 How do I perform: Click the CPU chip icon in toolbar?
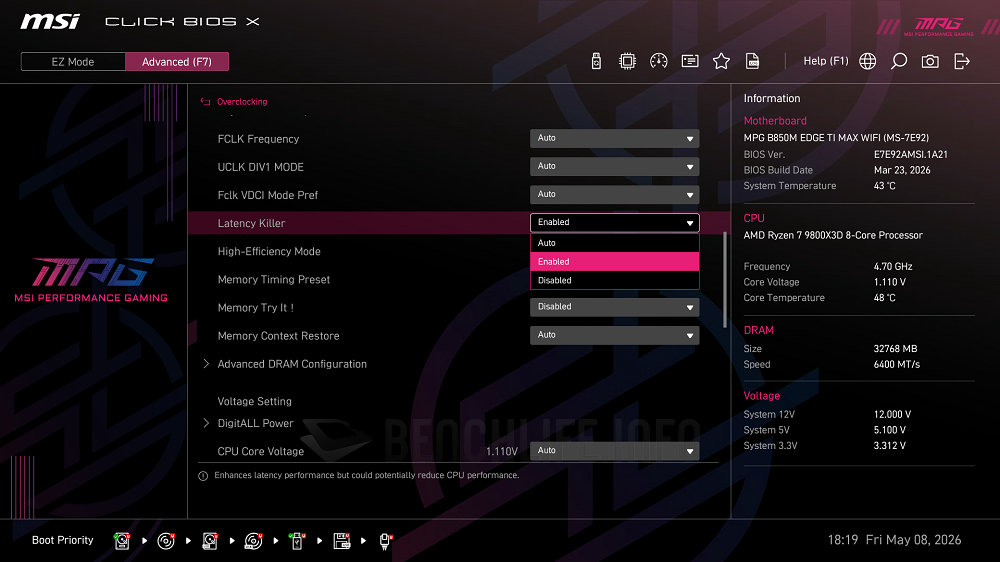(628, 61)
